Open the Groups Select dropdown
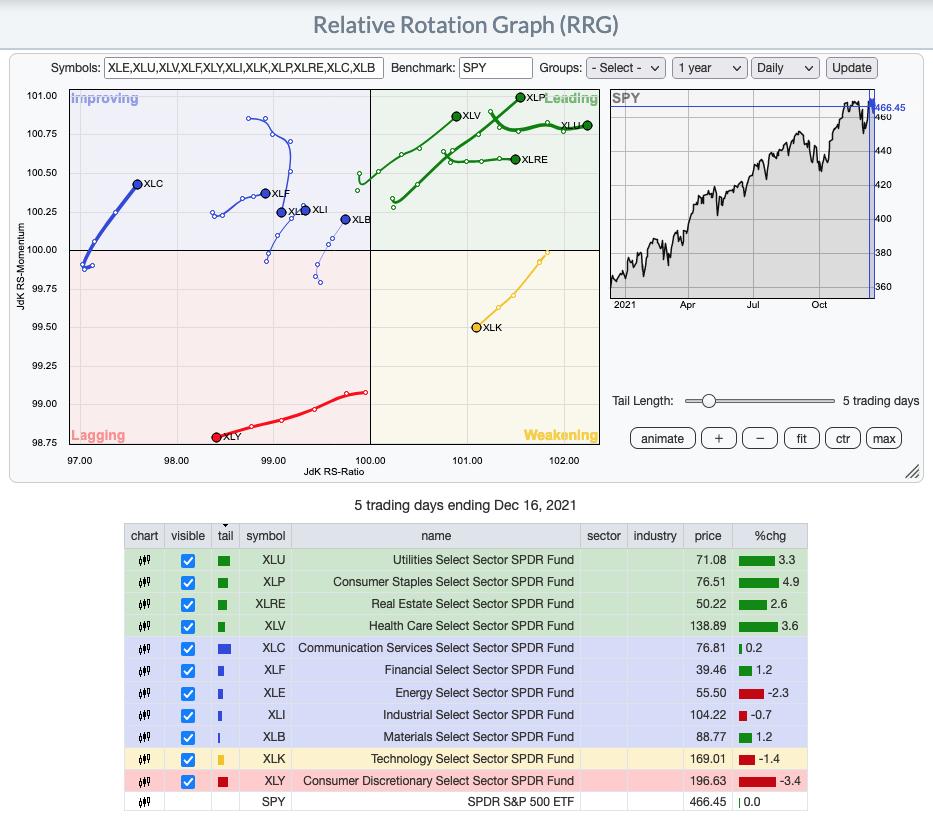Image resolution: width=933 pixels, height=817 pixels. click(625, 68)
